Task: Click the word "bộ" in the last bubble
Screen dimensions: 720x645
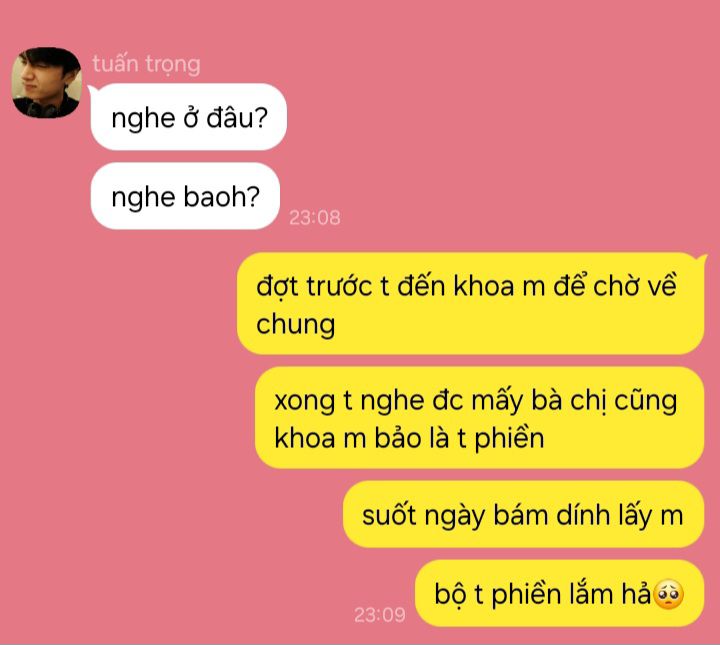Action: 450,595
